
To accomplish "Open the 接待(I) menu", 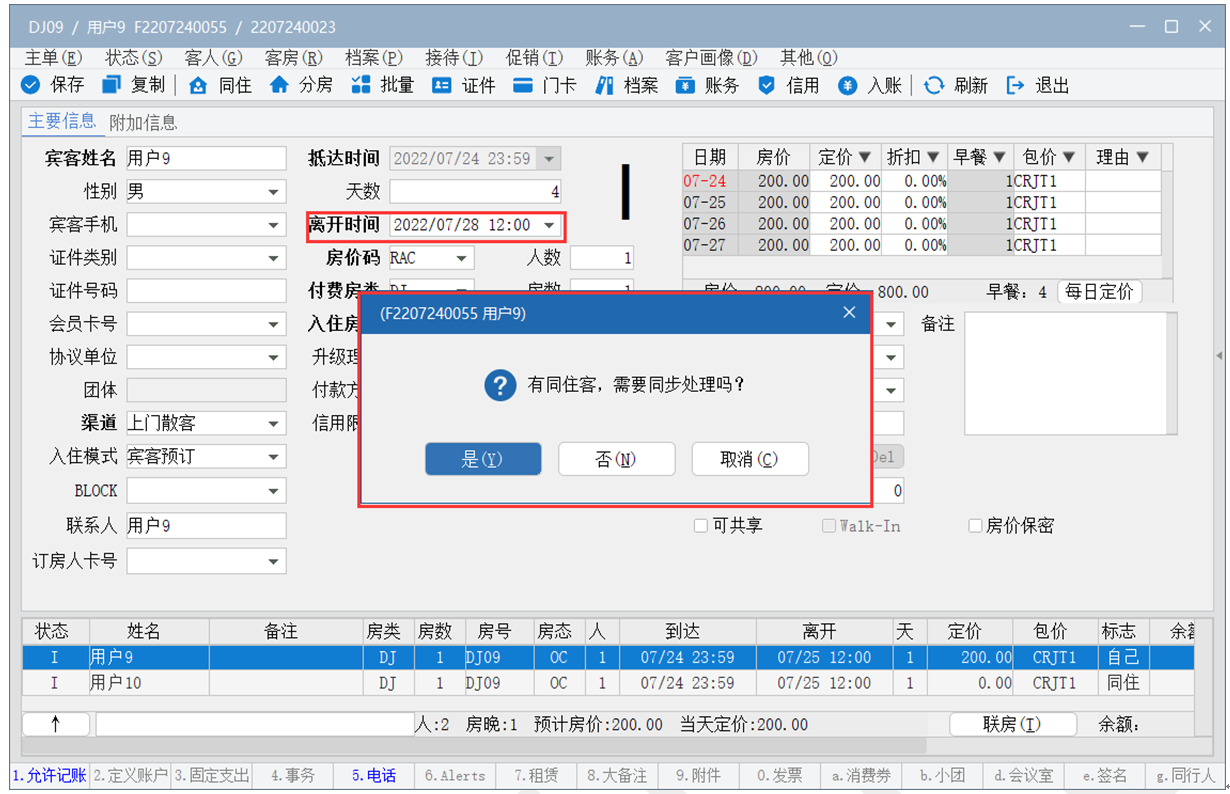I will coord(453,58).
